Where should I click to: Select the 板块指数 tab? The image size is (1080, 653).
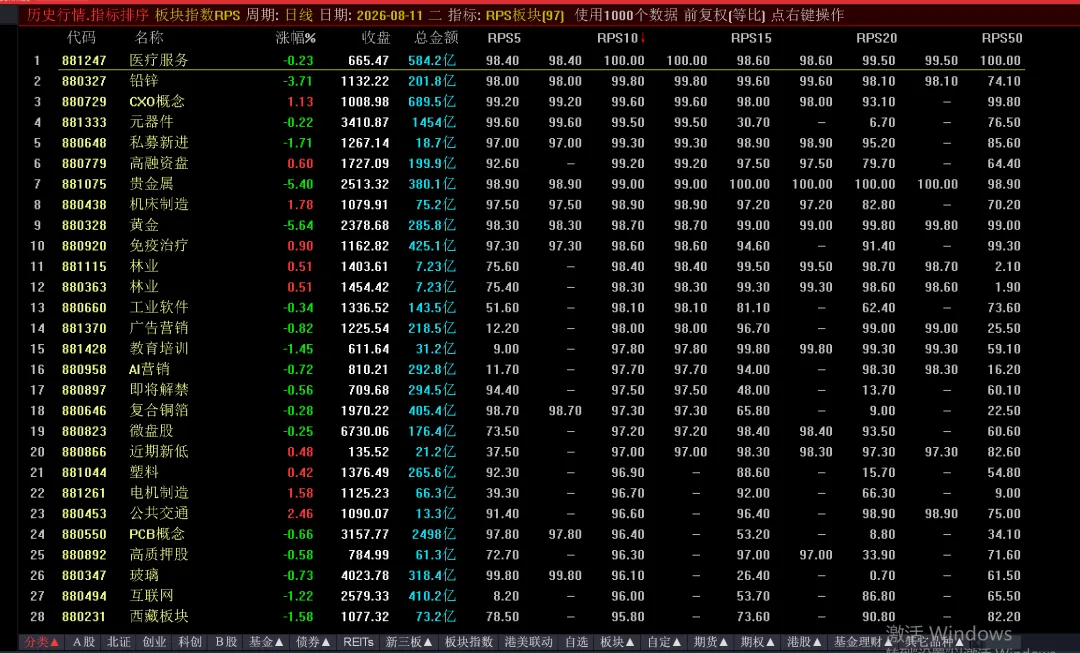pos(469,642)
